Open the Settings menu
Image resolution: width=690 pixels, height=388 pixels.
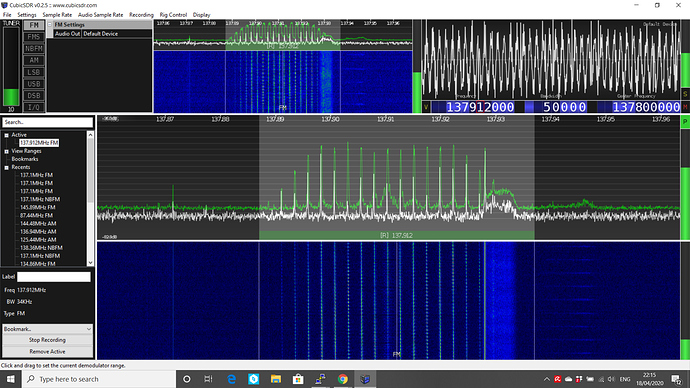(26, 15)
